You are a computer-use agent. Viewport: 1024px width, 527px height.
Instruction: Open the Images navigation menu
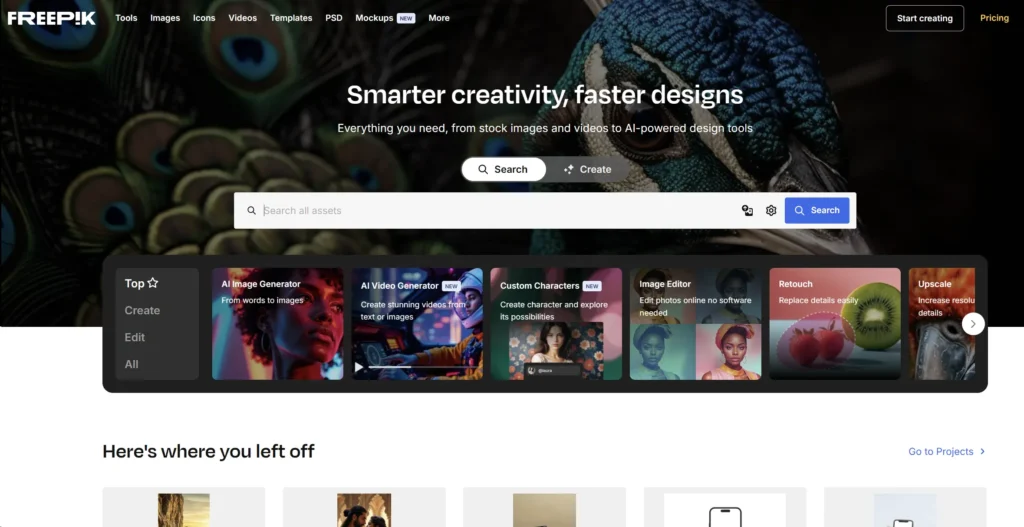pyautogui.click(x=165, y=18)
